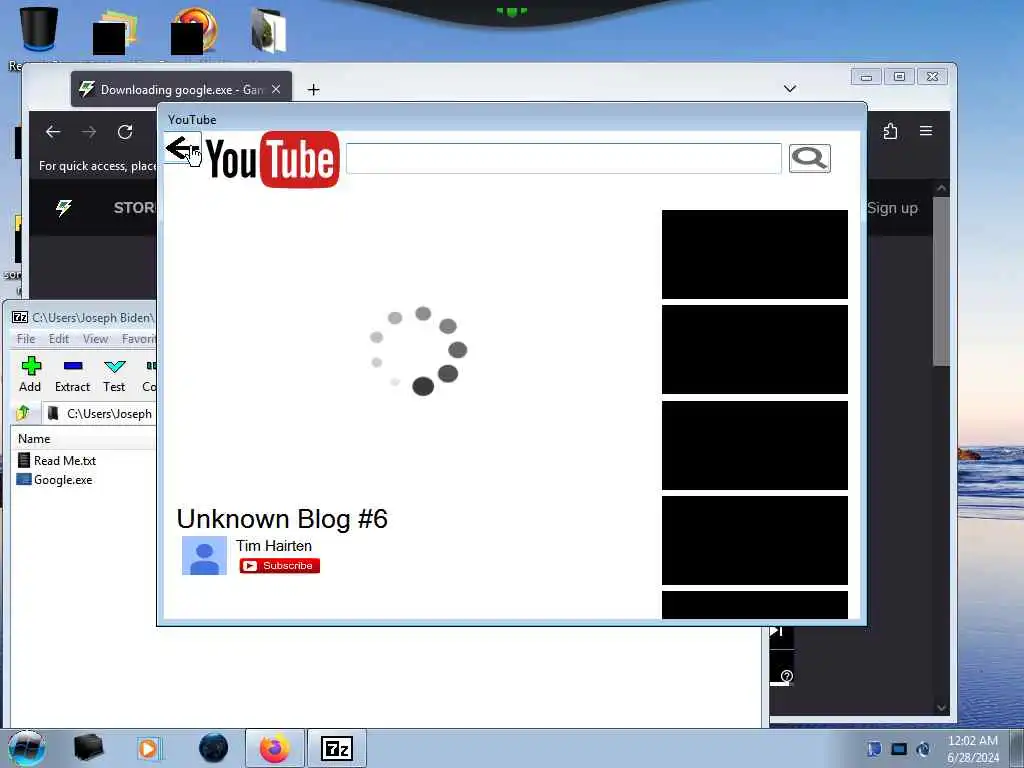Open a new browser tab with plus button
This screenshot has height=768, width=1024.
[x=313, y=89]
